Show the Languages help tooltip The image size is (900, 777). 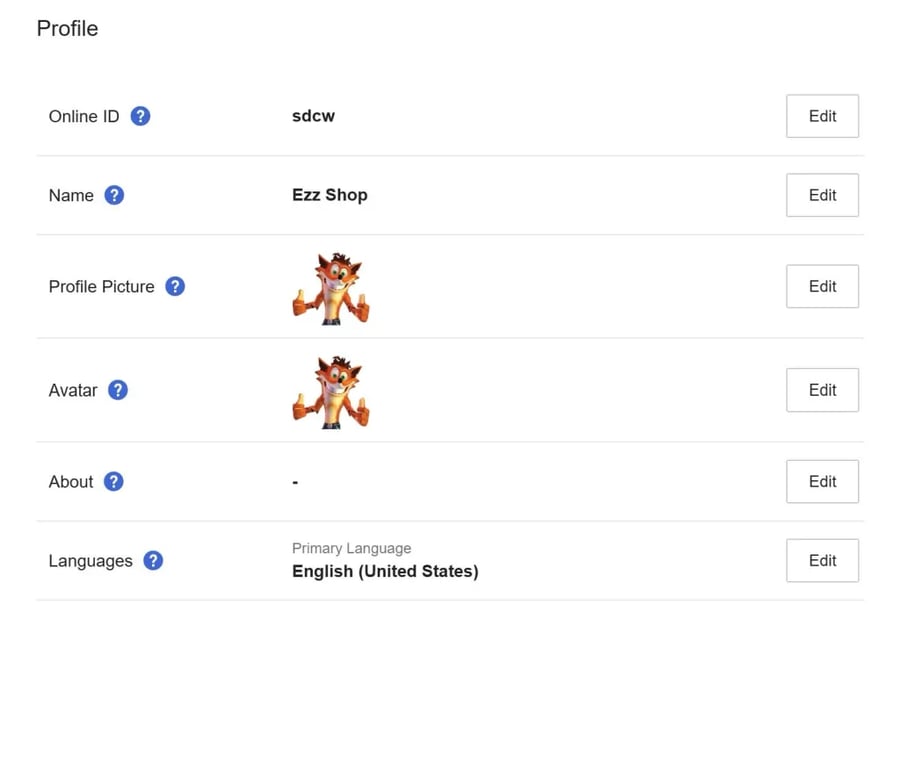pyautogui.click(x=153, y=561)
